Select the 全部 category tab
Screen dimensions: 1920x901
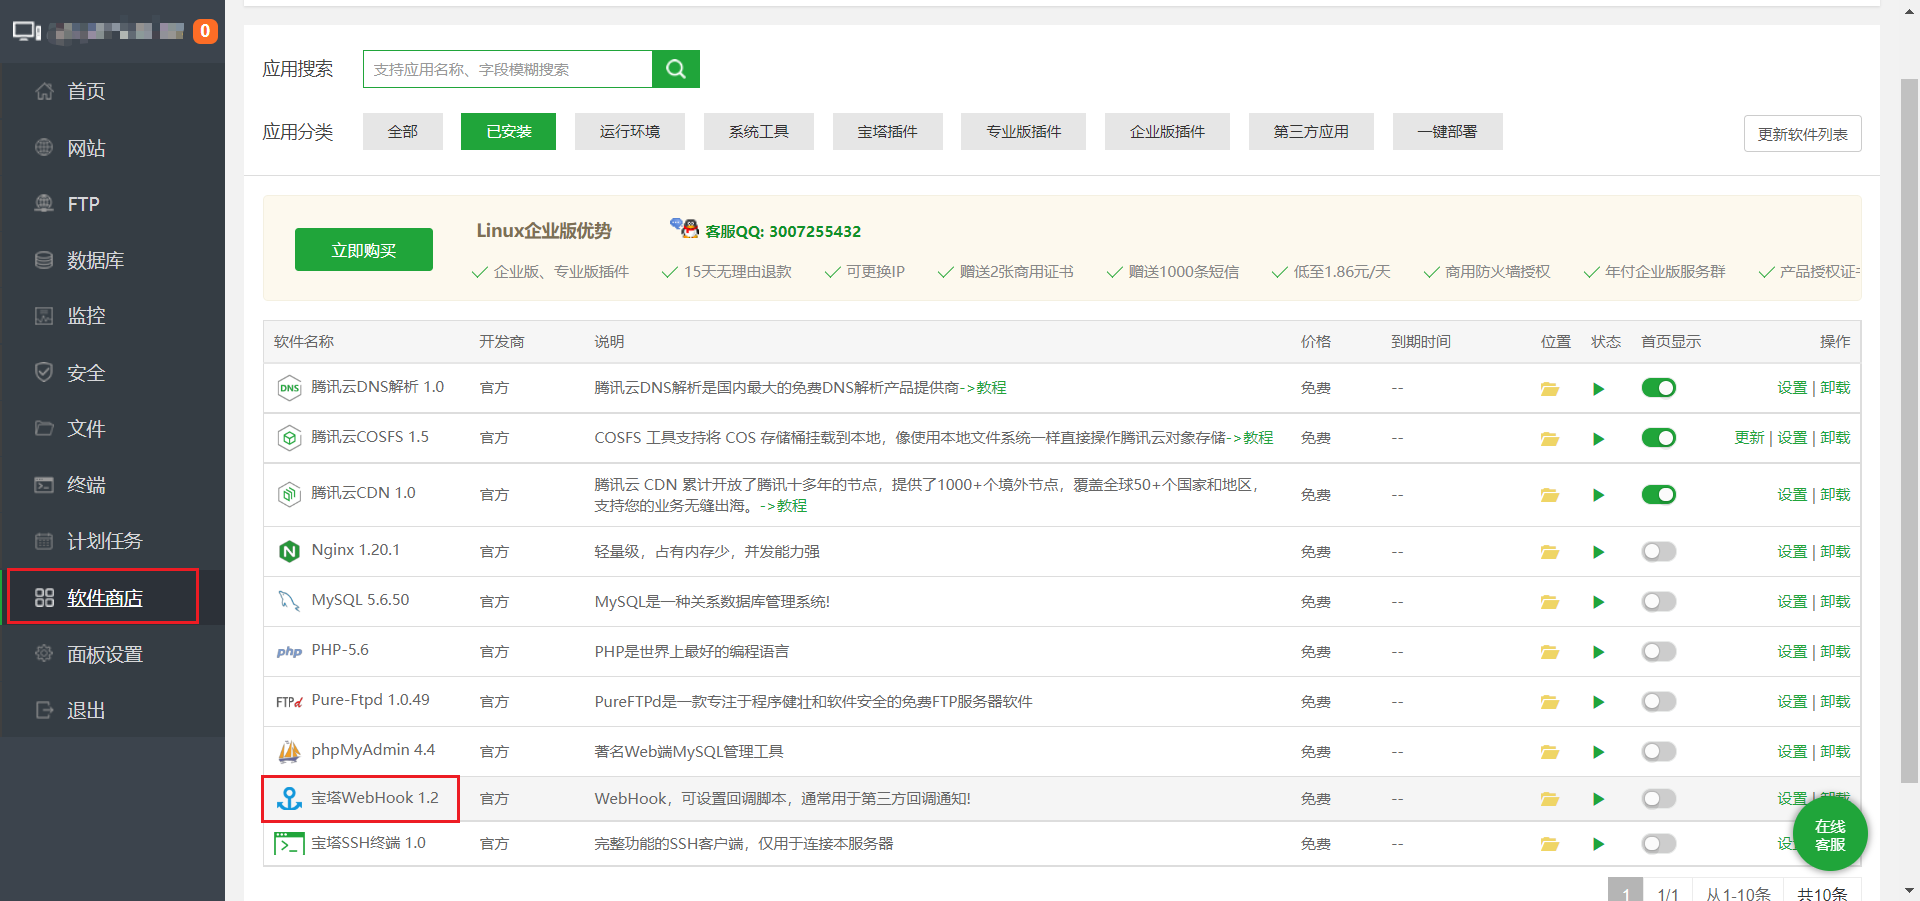tap(403, 131)
